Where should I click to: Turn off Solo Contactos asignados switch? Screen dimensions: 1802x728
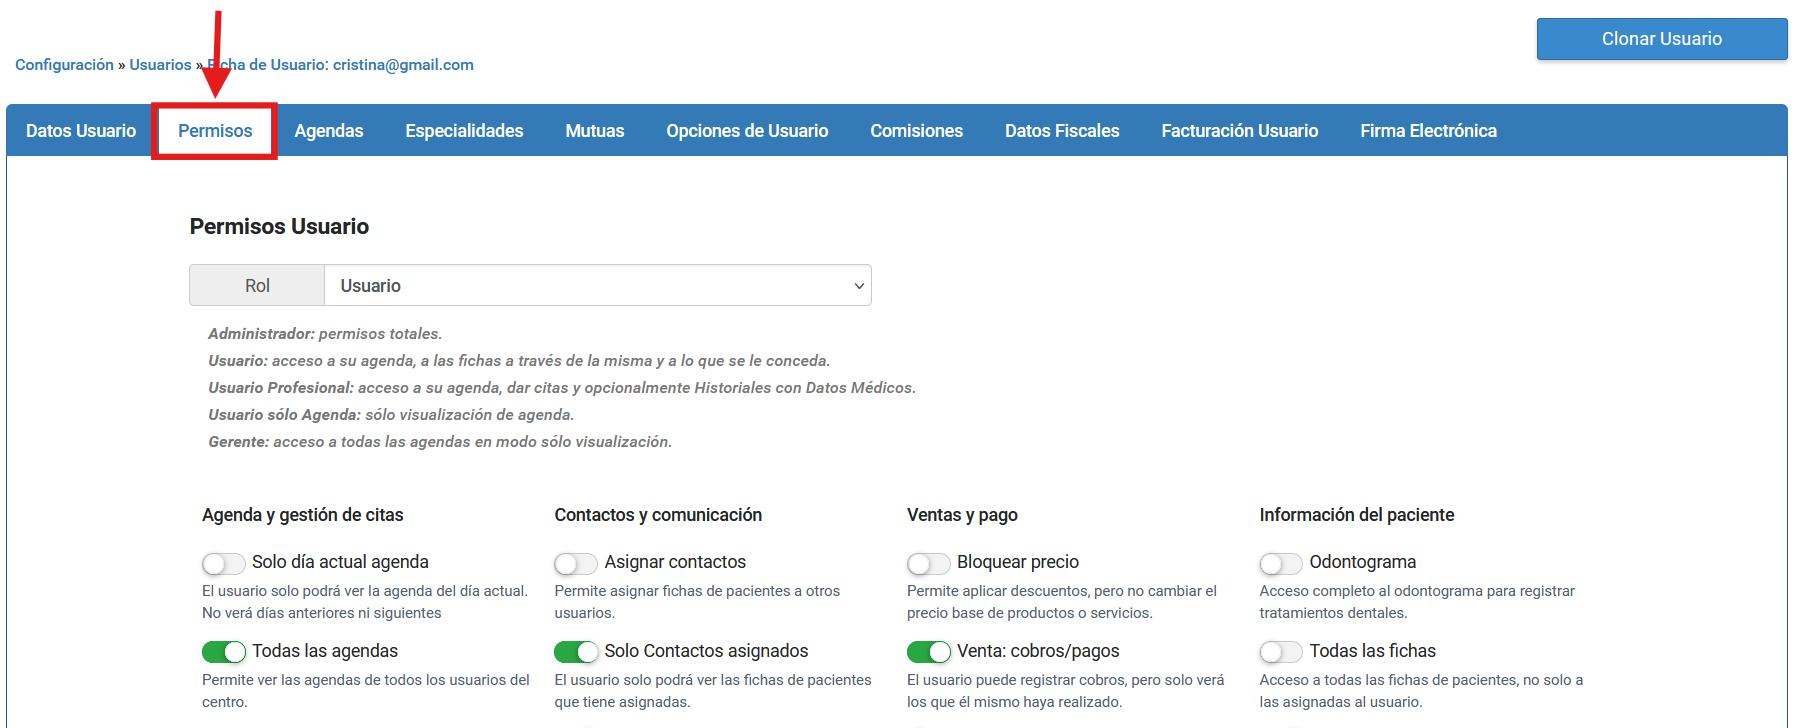[575, 652]
